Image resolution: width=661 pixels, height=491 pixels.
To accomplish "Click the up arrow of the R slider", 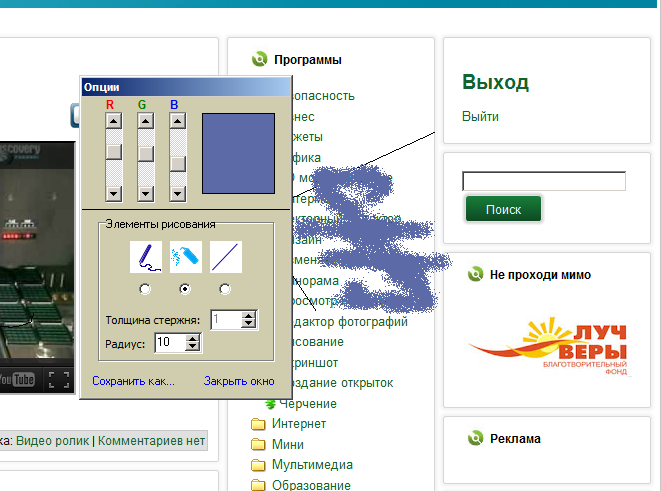I will click(114, 121).
